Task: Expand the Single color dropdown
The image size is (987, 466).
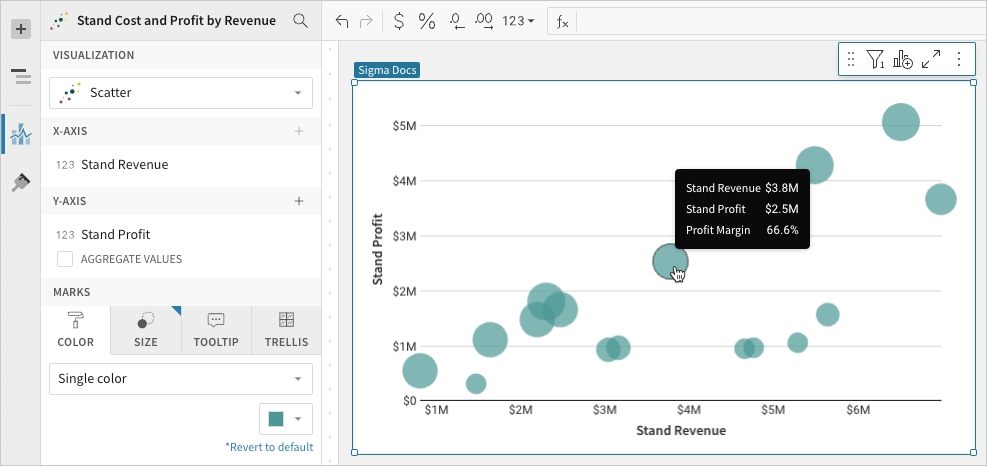Action: (x=181, y=379)
